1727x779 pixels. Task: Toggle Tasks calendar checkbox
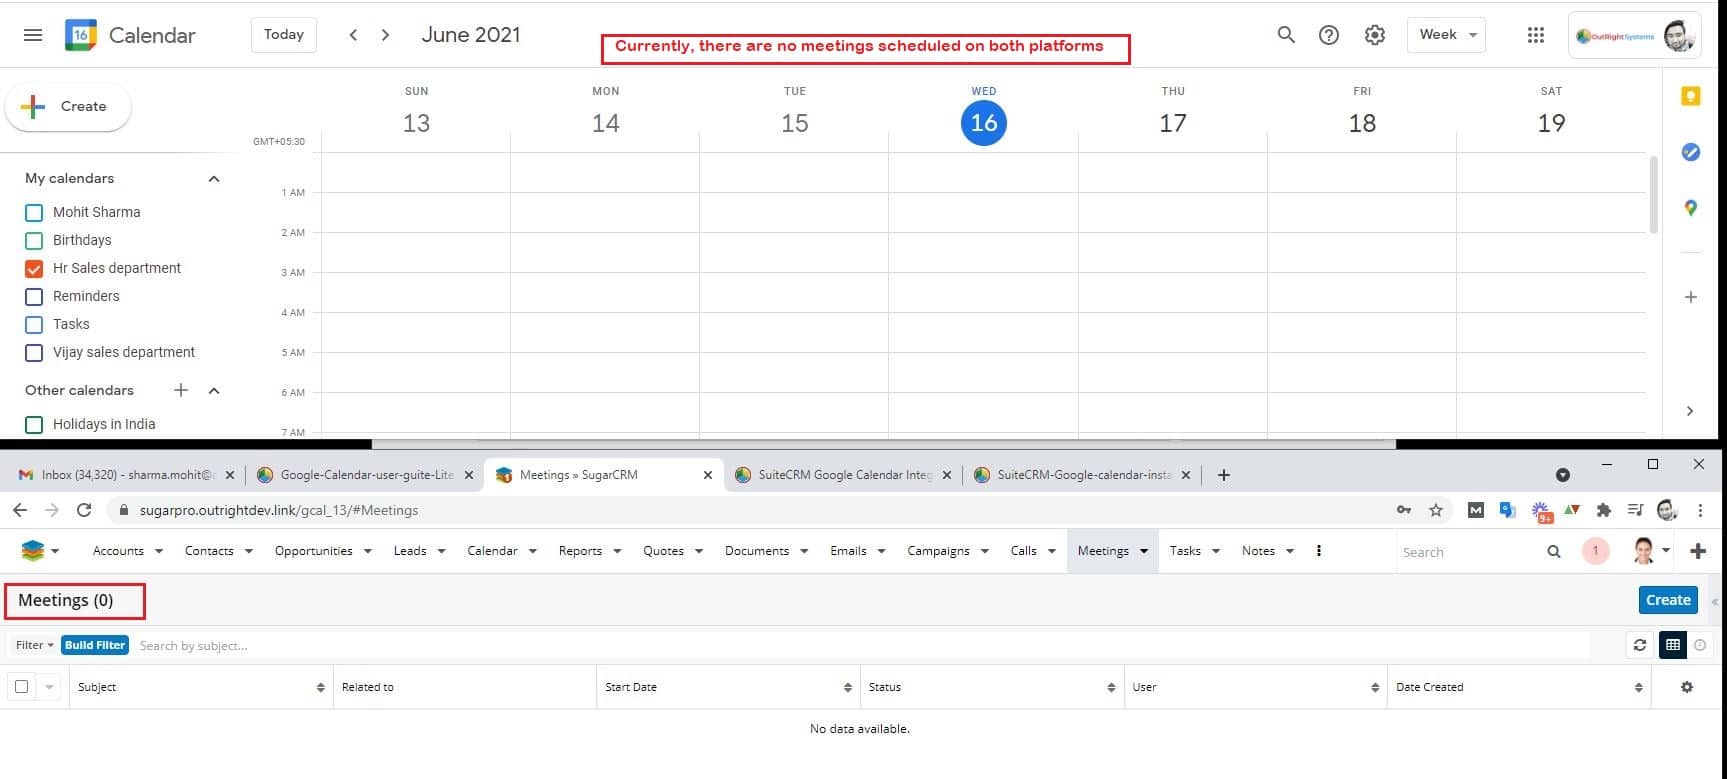point(34,325)
